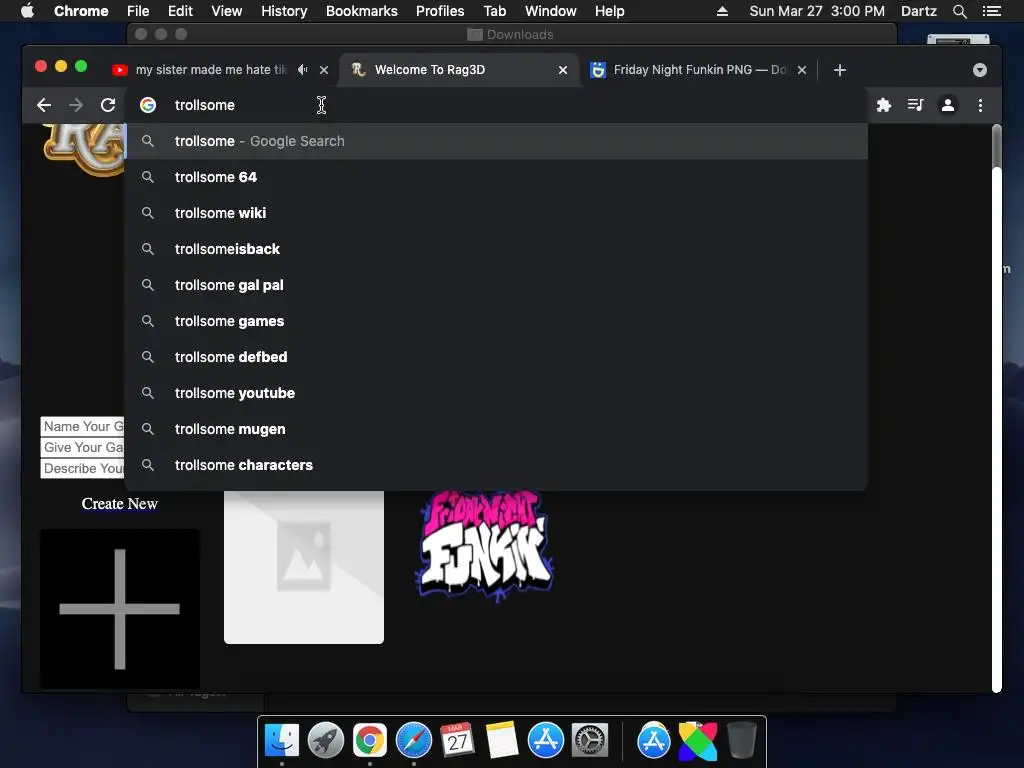Select the 'trollsome characters' suggestion
This screenshot has height=768, width=1024.
pos(496,465)
